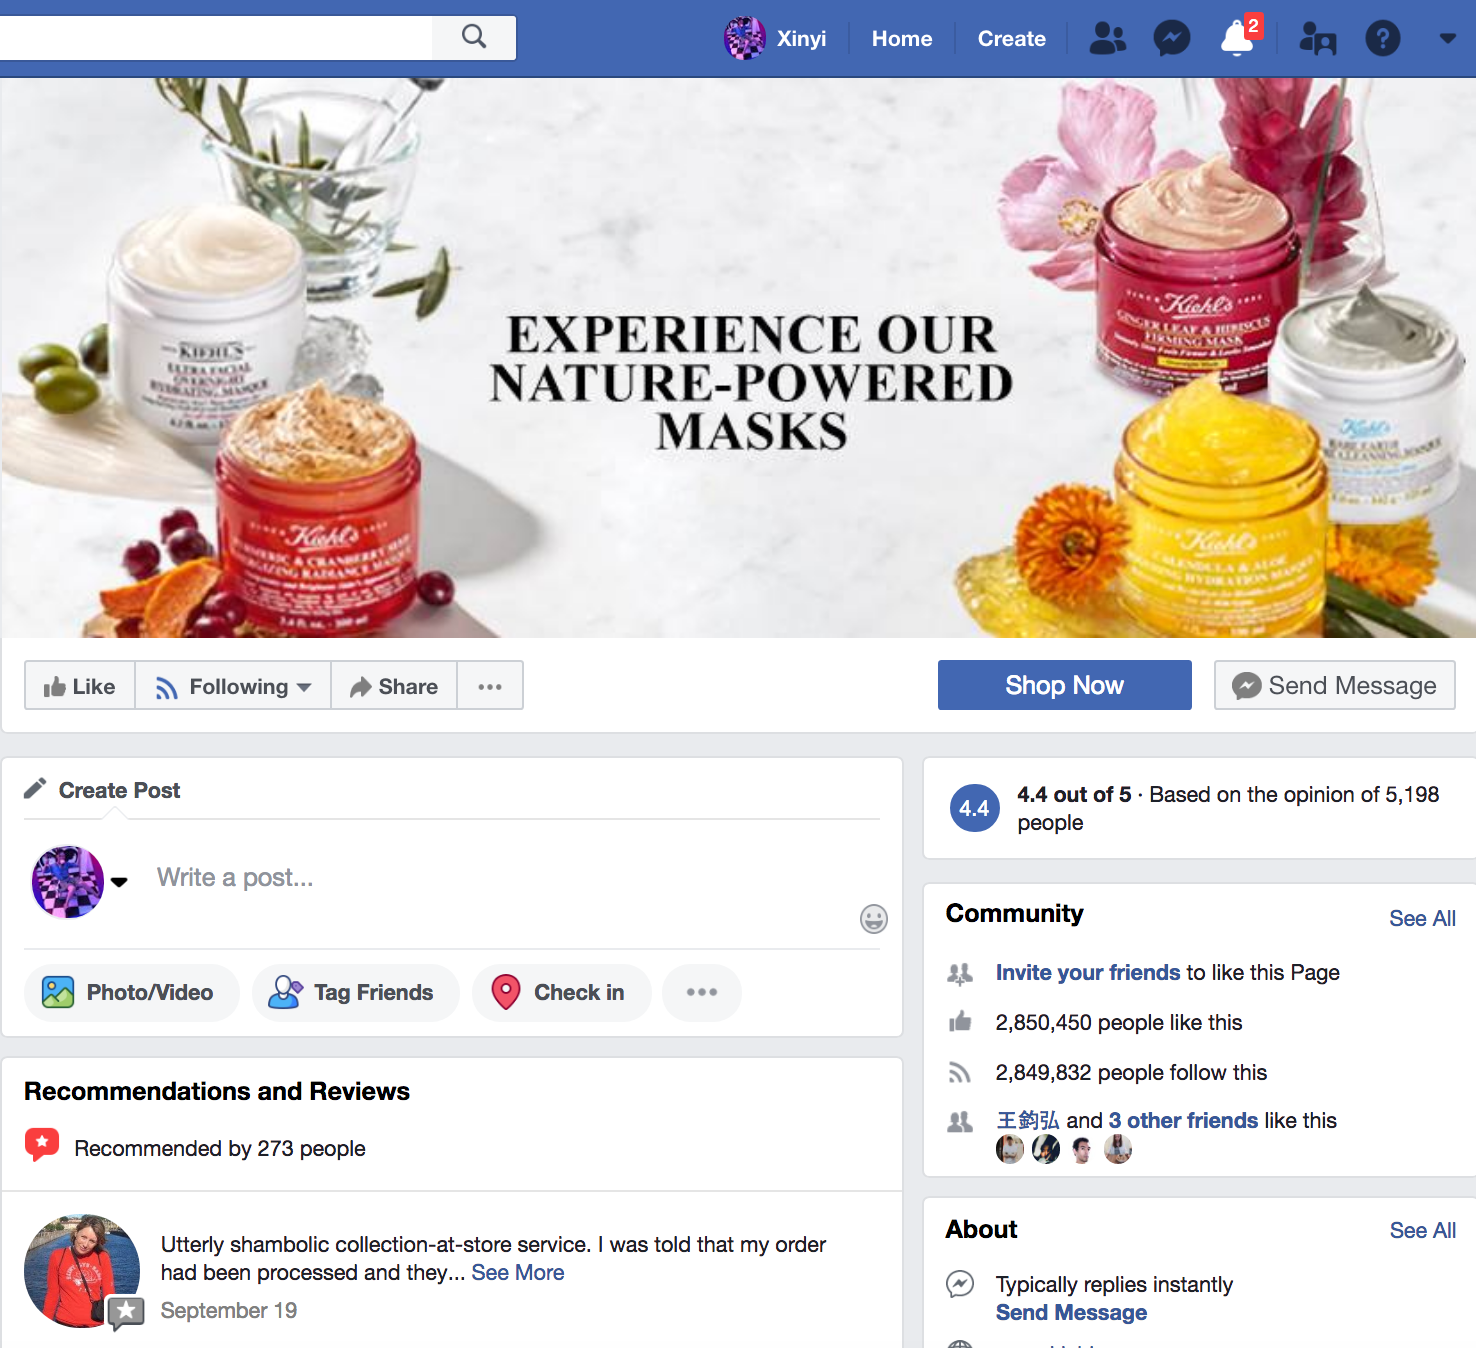Like the Kiehl's page
The width and height of the screenshot is (1476, 1348).
click(80, 686)
